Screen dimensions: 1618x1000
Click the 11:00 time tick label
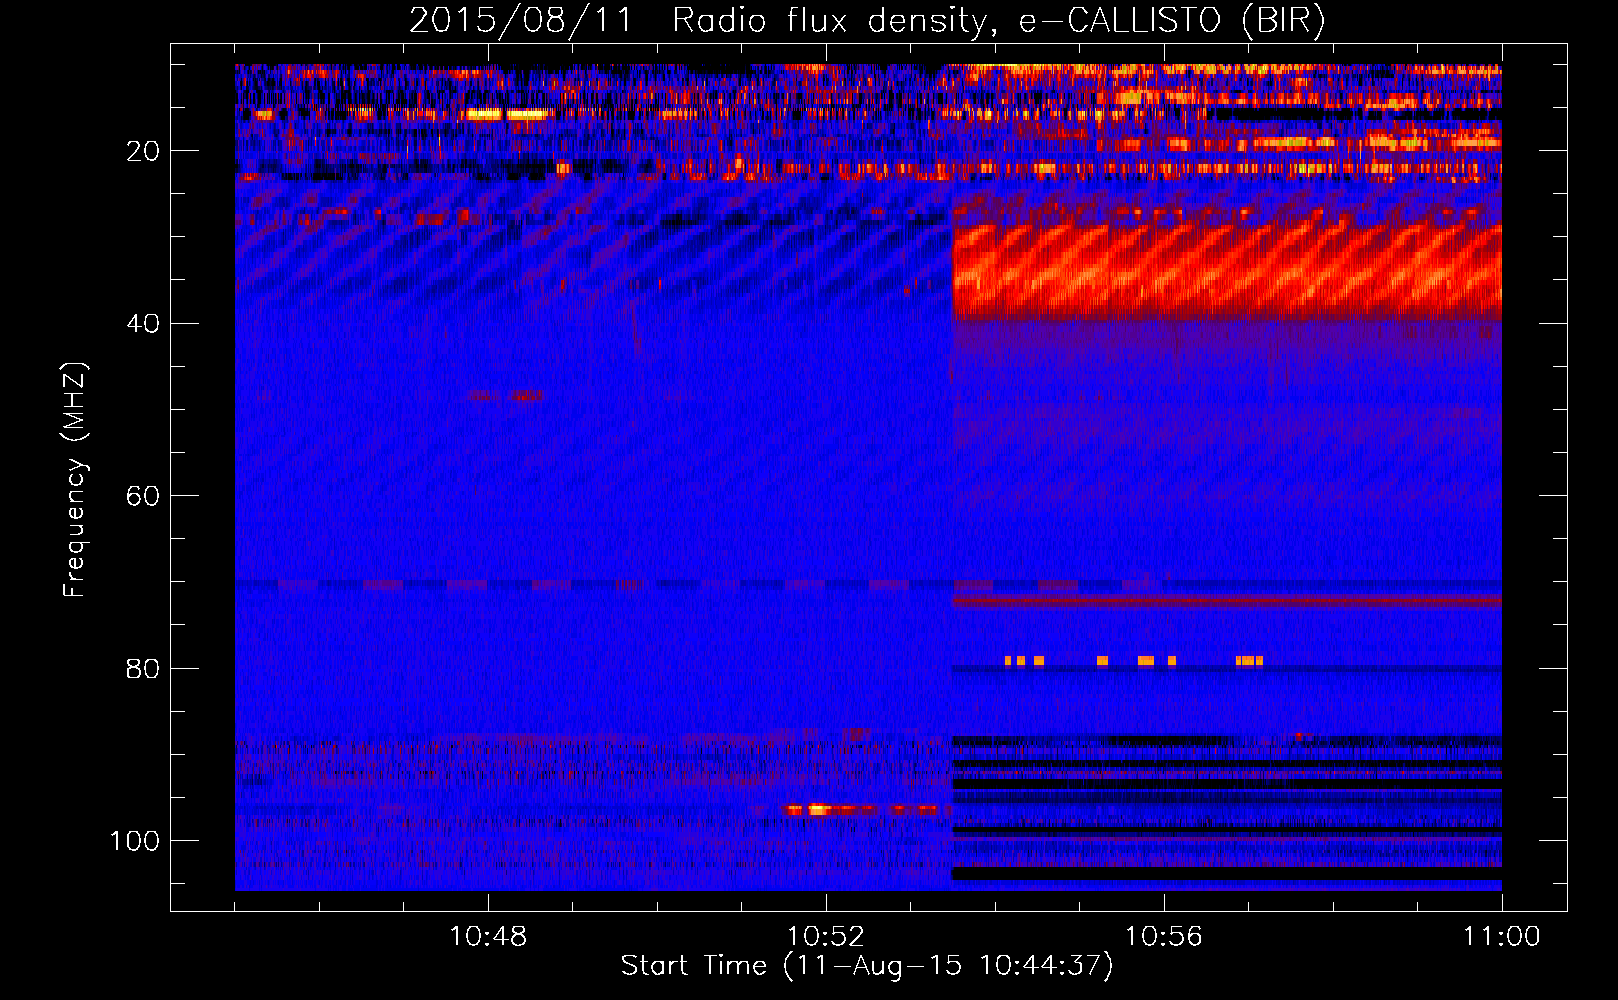pos(1502,937)
